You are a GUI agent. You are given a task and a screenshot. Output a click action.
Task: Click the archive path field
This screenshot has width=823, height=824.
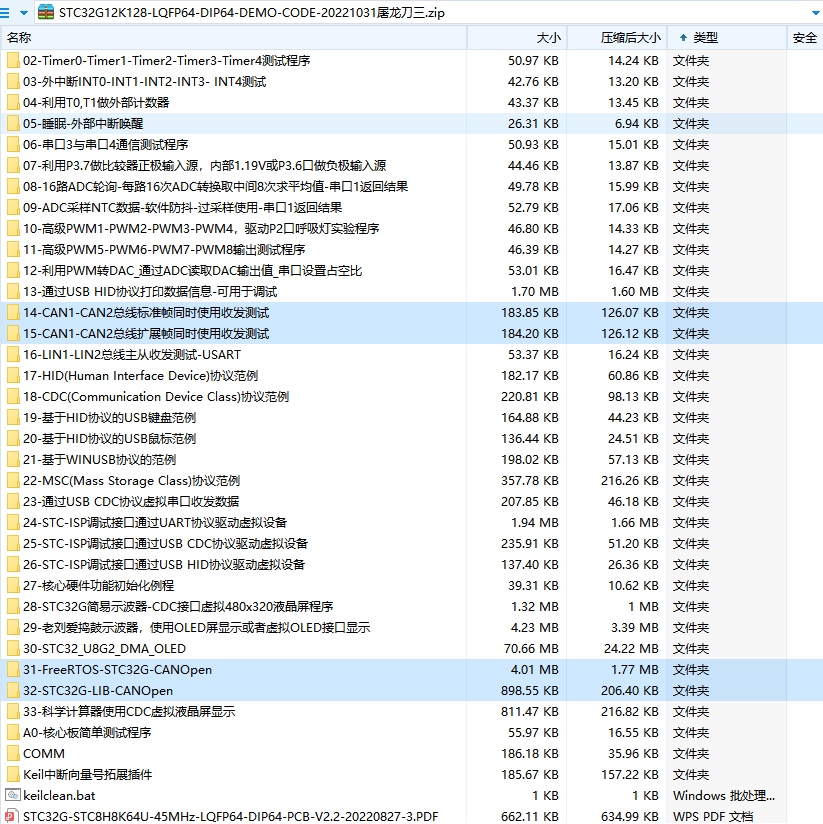(x=428, y=12)
